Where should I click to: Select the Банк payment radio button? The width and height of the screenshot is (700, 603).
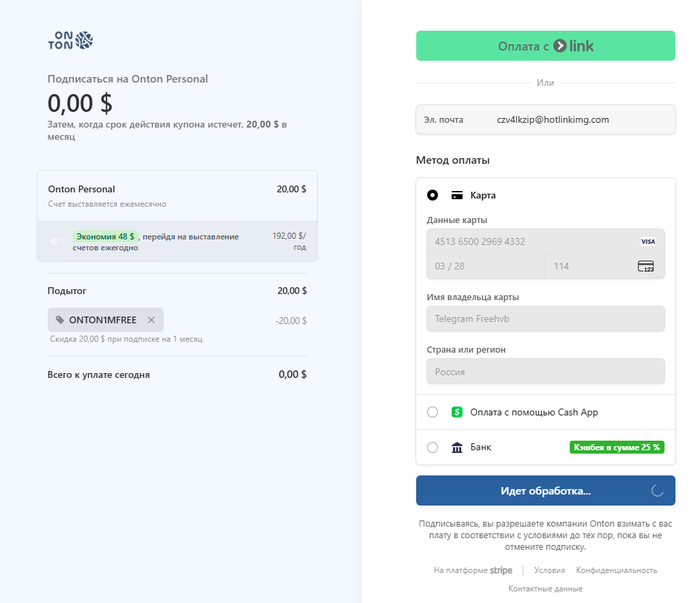point(432,447)
